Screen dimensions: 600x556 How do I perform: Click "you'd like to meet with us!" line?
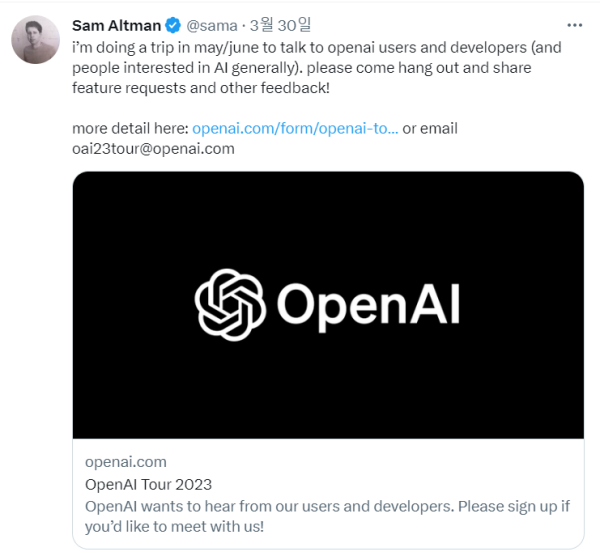point(174,527)
